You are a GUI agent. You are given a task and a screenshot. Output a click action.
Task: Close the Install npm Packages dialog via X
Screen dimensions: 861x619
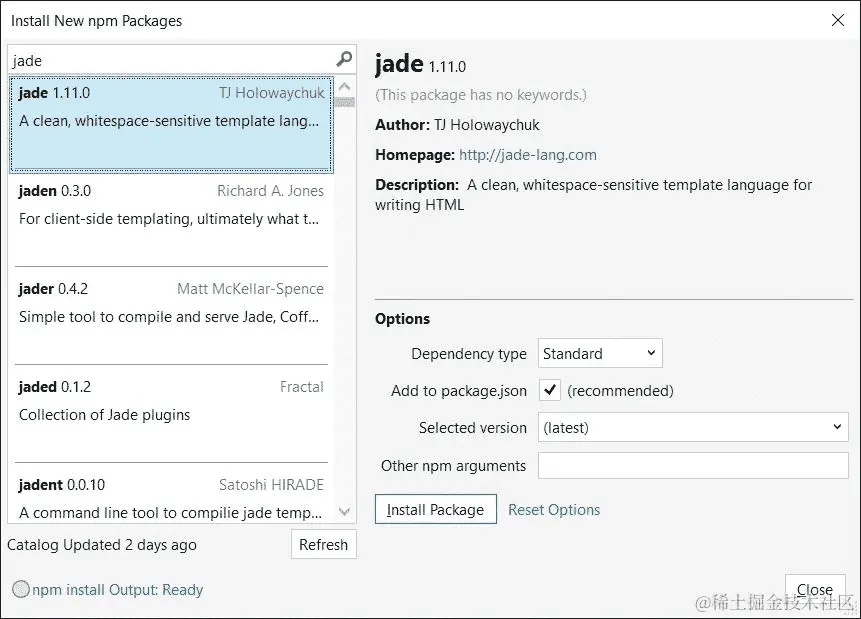point(838,20)
